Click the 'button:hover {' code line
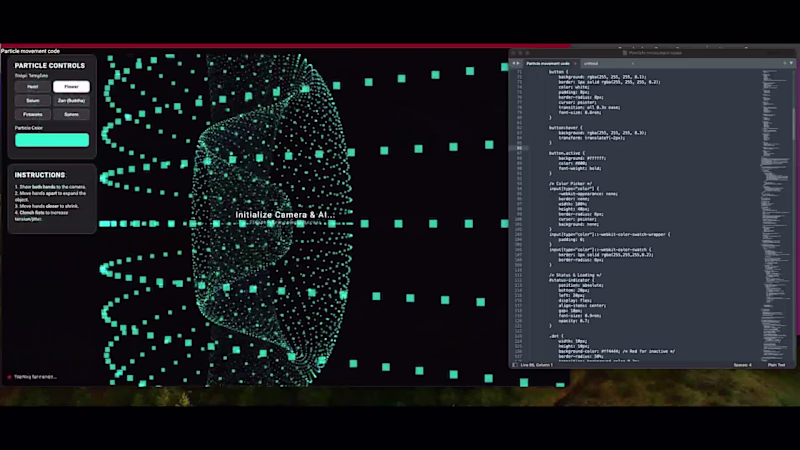 (565, 128)
